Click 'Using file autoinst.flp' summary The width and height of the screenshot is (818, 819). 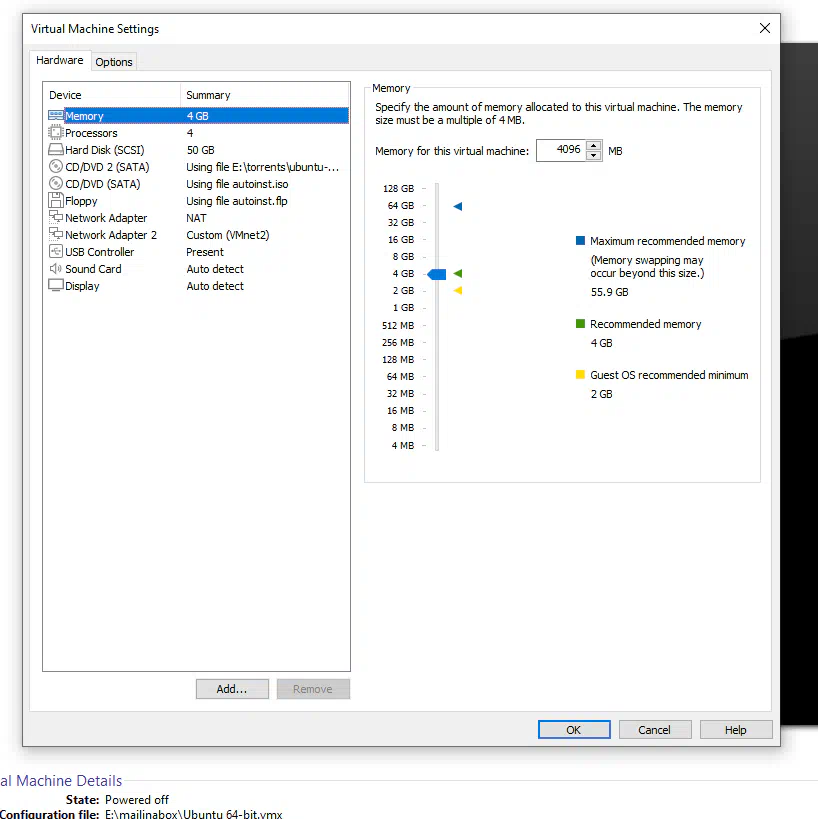(237, 201)
